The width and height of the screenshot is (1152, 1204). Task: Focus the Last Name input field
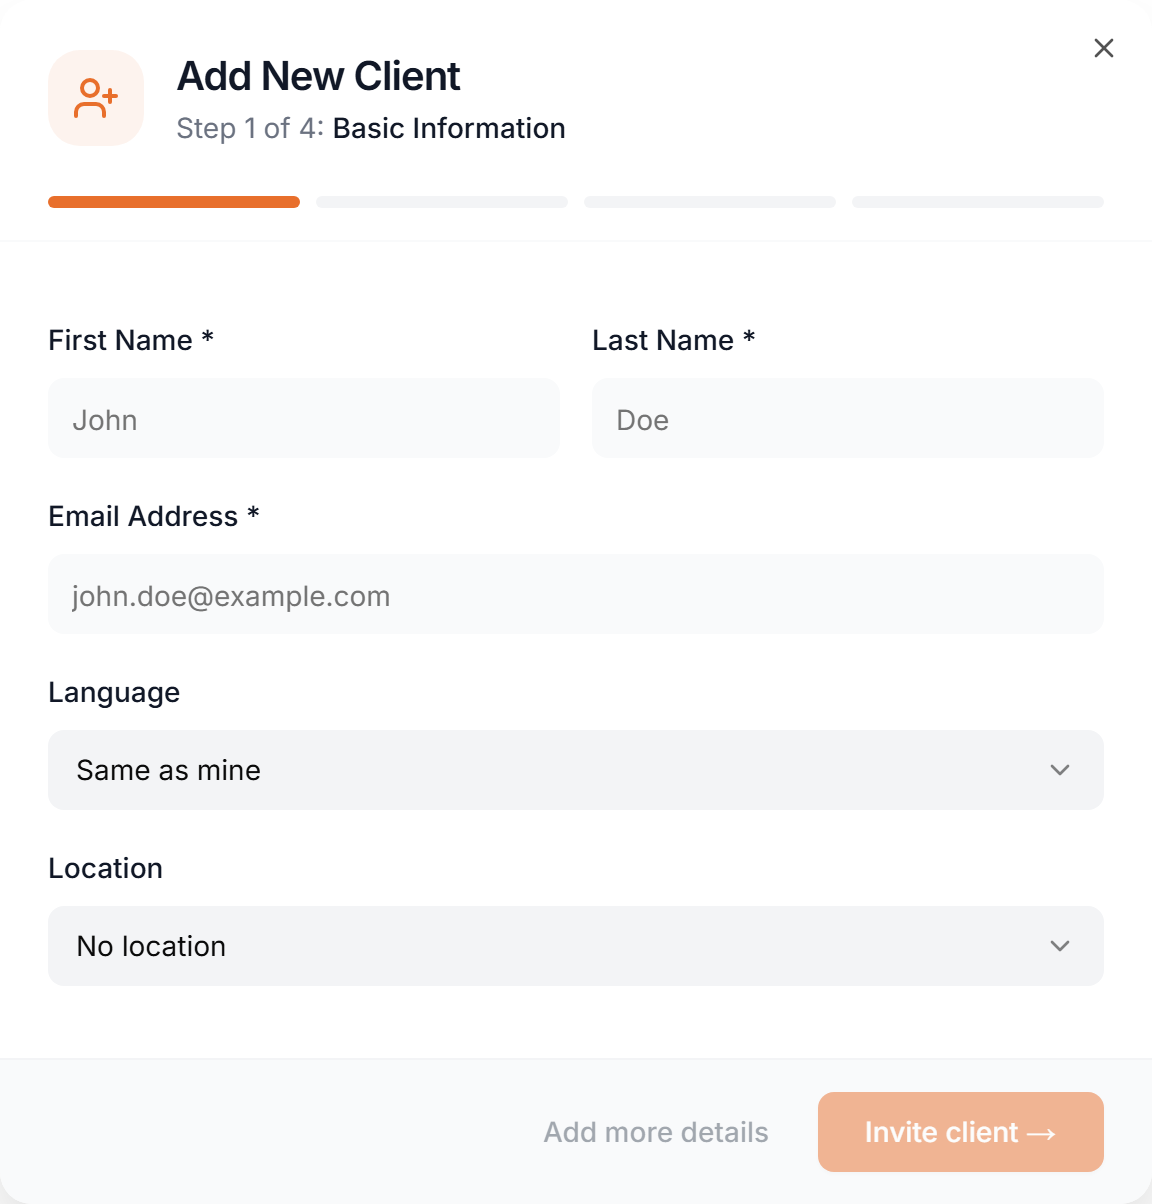coord(848,418)
